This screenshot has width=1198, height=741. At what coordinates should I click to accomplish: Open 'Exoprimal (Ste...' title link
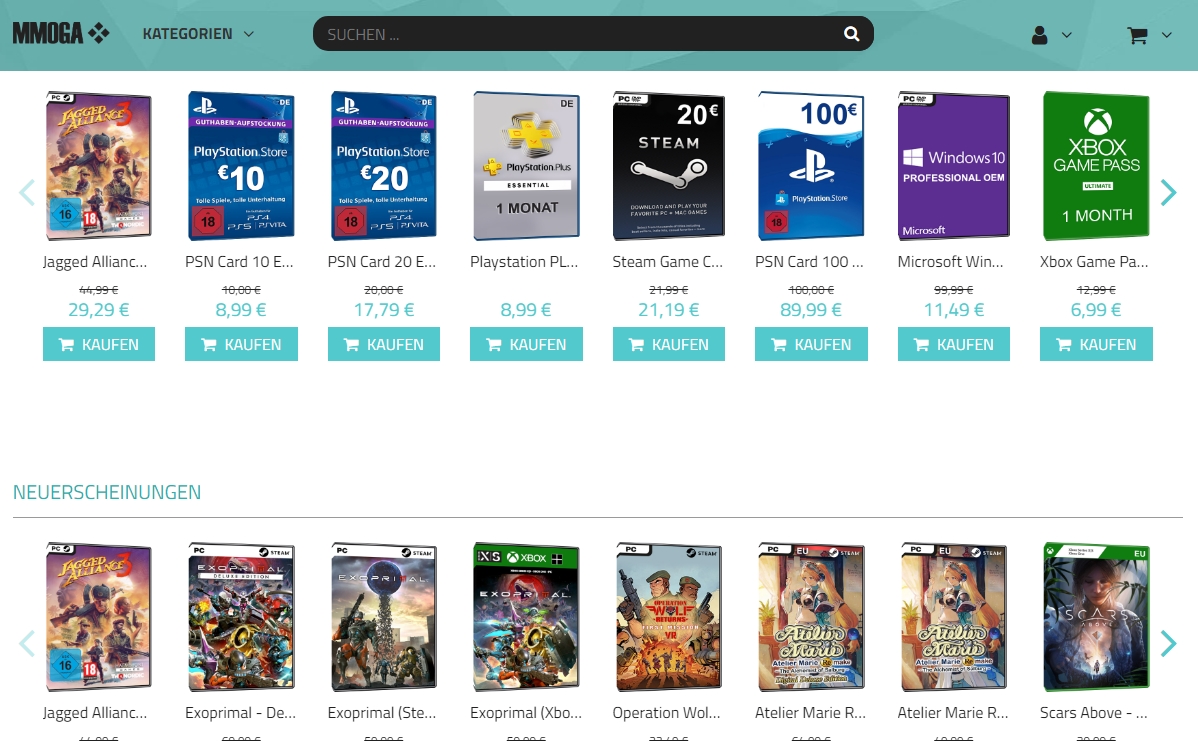(382, 713)
